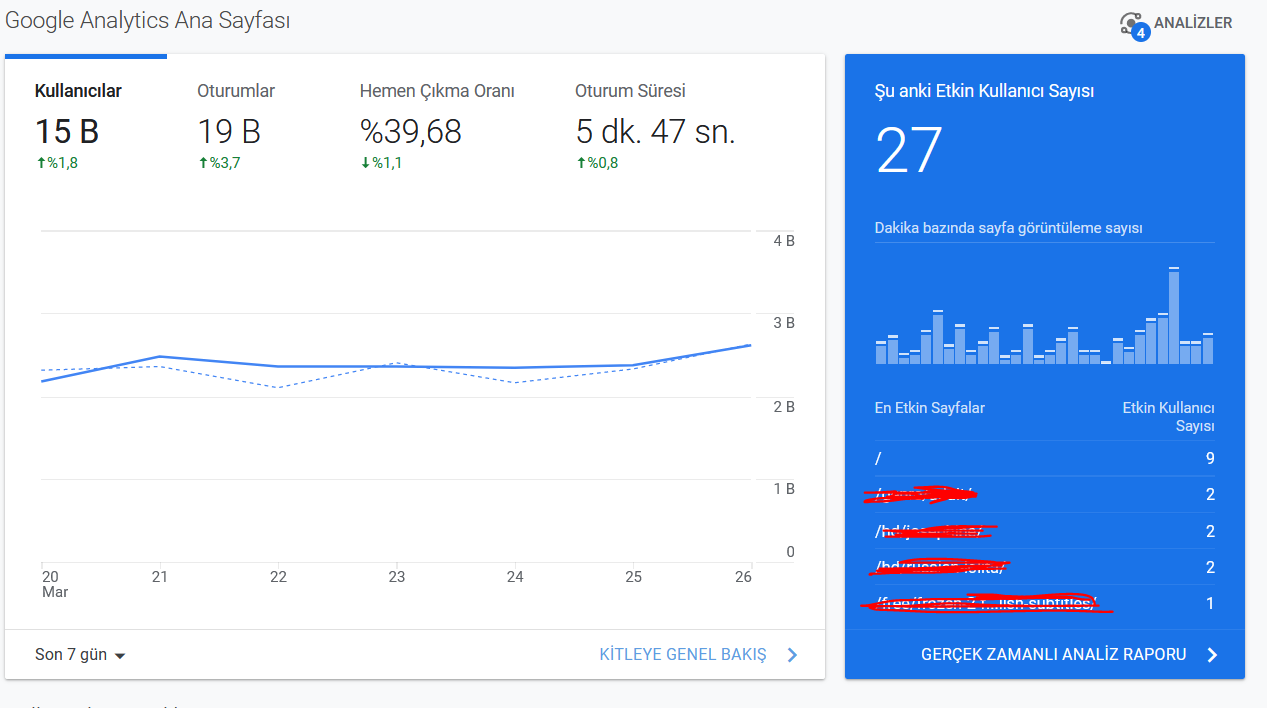1267x708 pixels.
Task: Click the chart line end above date 26
Action: tap(749, 345)
